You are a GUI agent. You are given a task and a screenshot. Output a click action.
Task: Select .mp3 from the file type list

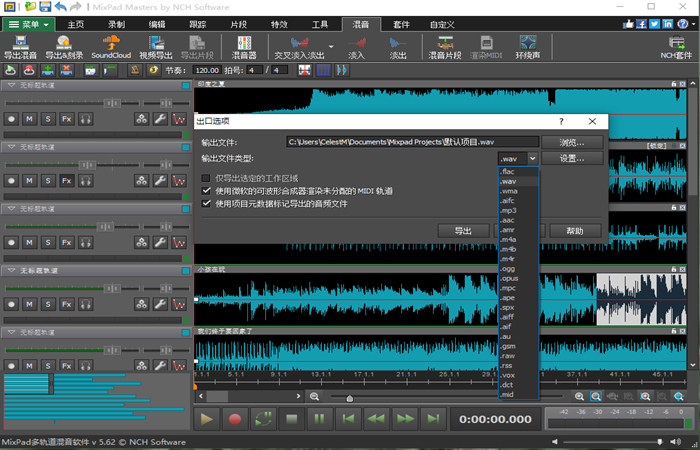tap(519, 210)
